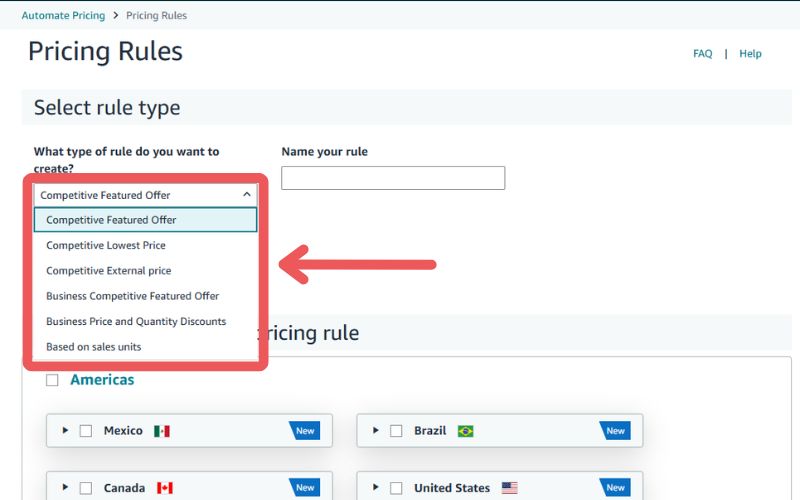Click the Canada flag icon
Image resolution: width=800 pixels, height=500 pixels.
tap(164, 488)
